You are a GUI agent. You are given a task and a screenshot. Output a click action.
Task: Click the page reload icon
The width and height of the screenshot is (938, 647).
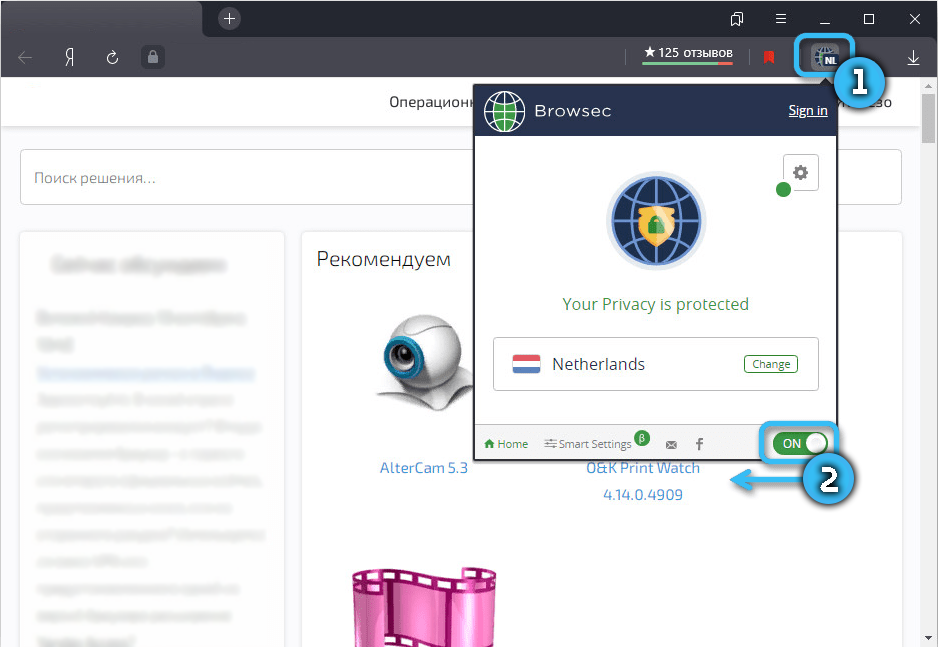pos(112,57)
